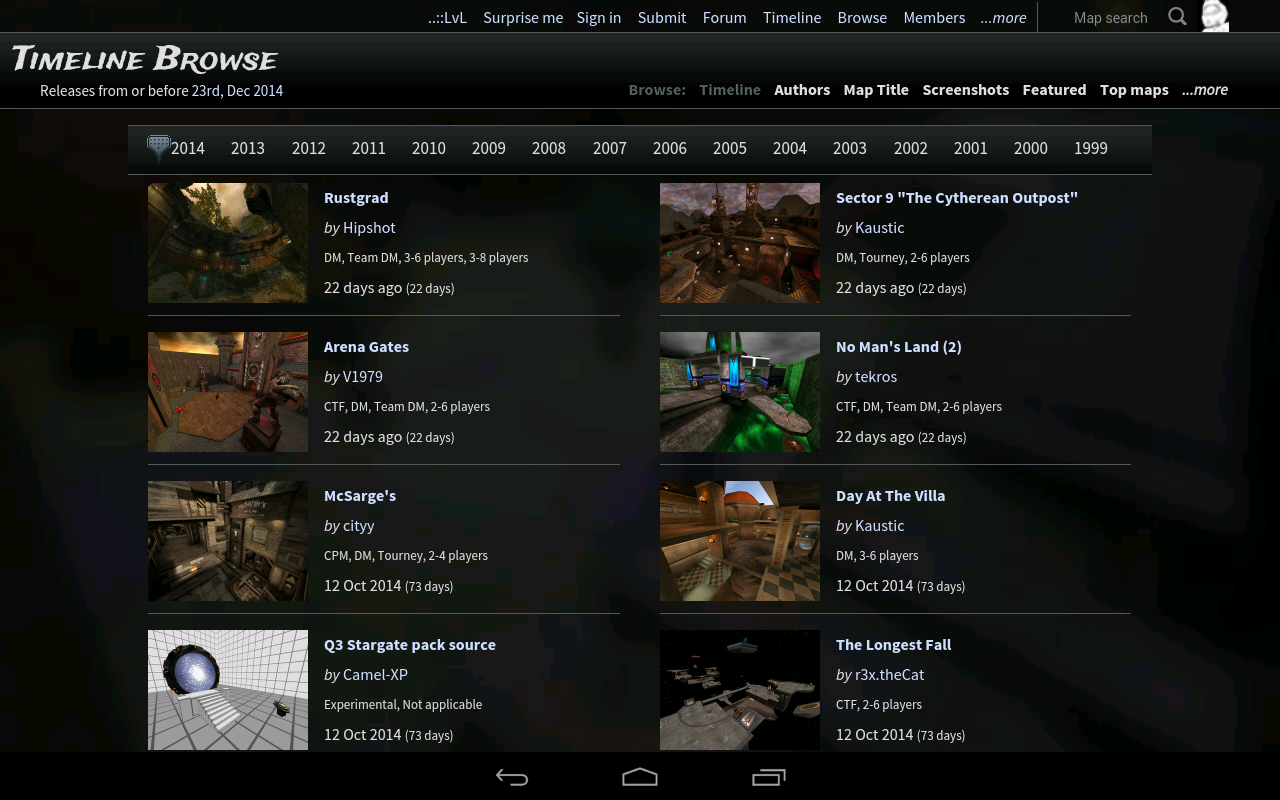Tap the Android back navigation icon
Image resolution: width=1280 pixels, height=800 pixels.
coord(511,777)
